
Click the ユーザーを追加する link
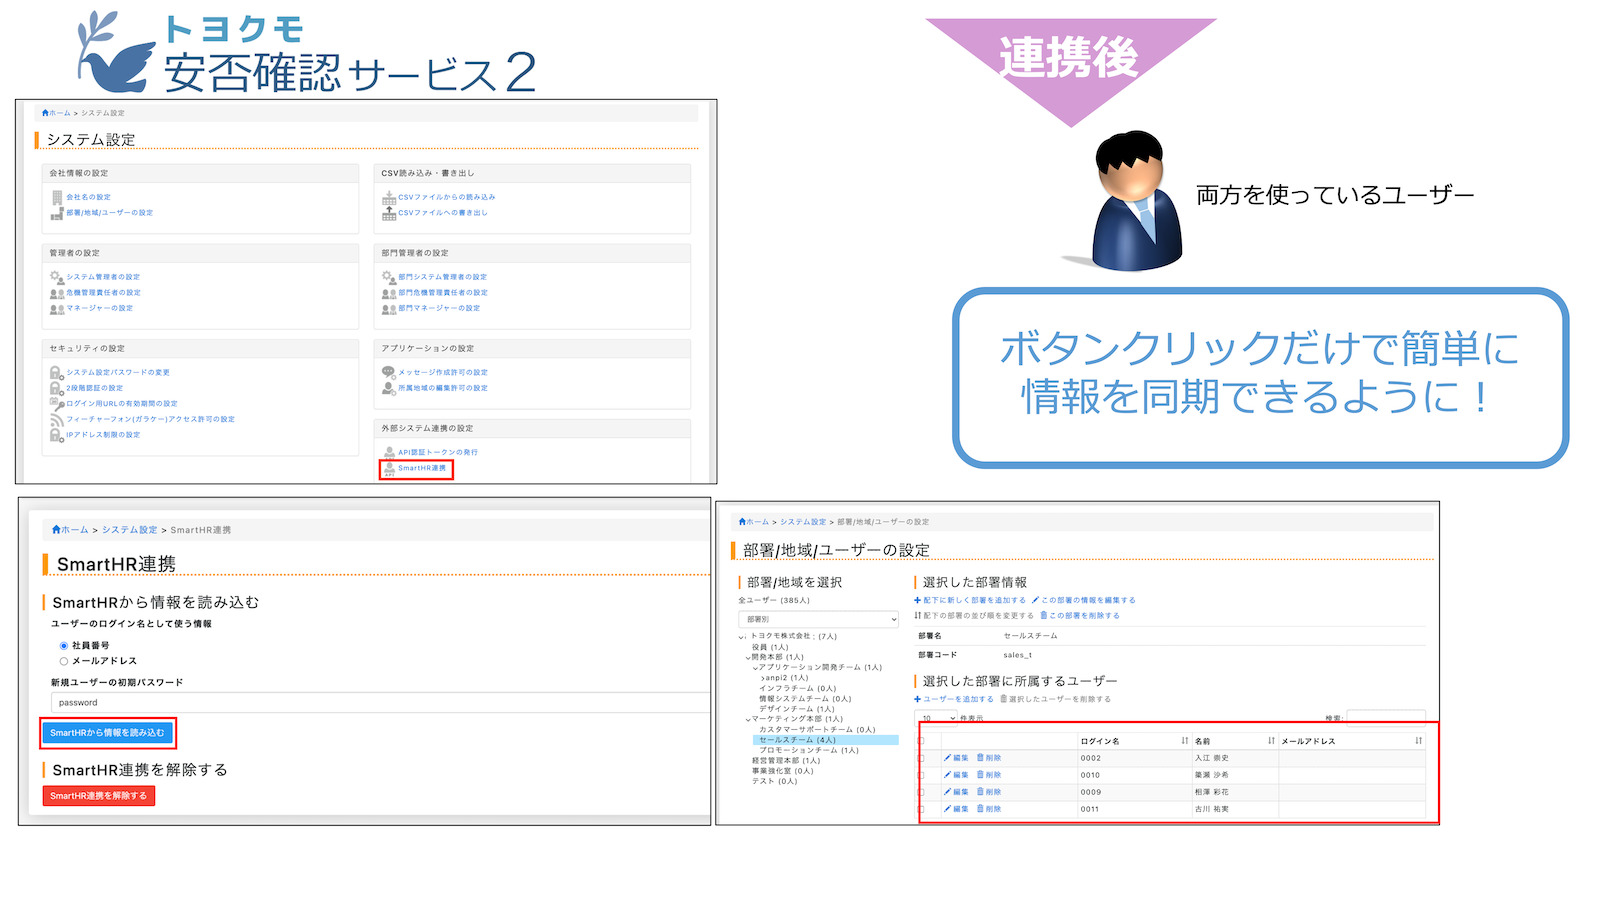(x=954, y=699)
